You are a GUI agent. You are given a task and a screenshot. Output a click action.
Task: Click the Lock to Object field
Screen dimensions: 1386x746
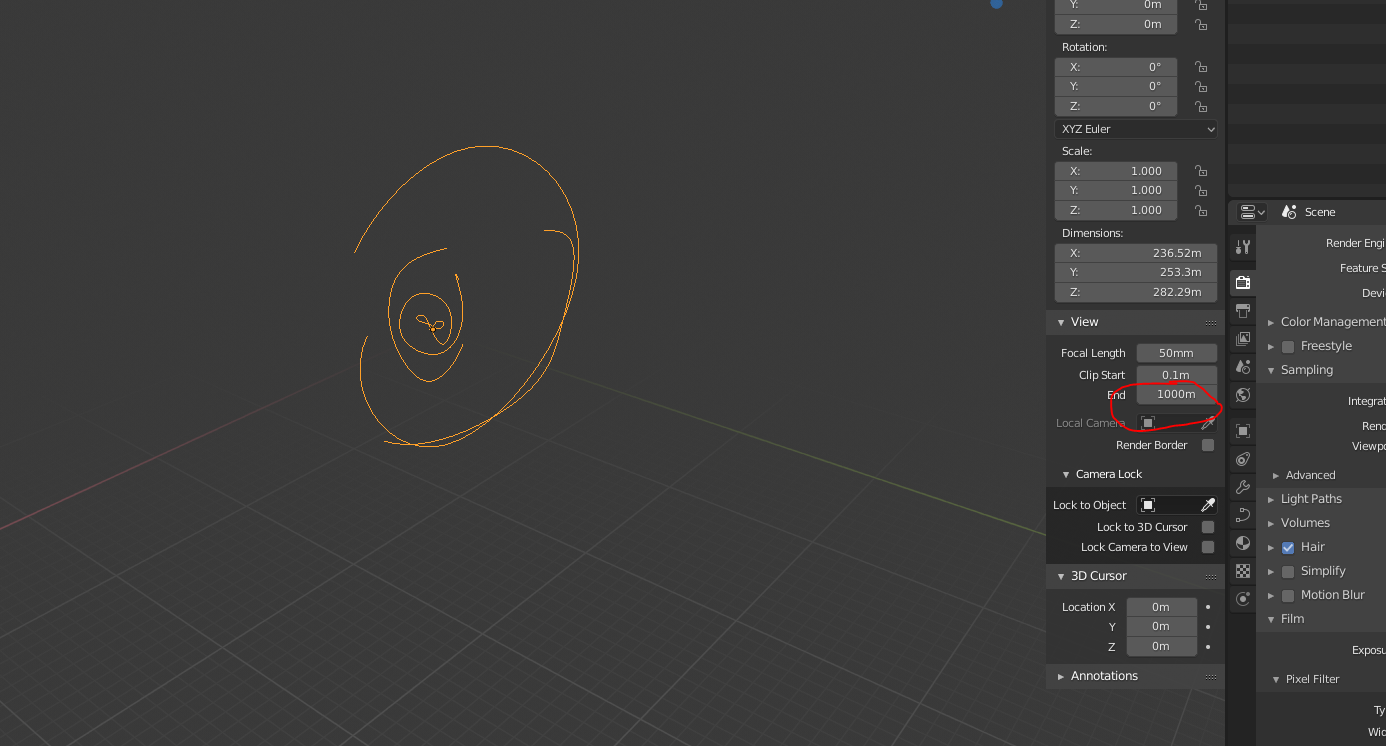coord(1166,505)
